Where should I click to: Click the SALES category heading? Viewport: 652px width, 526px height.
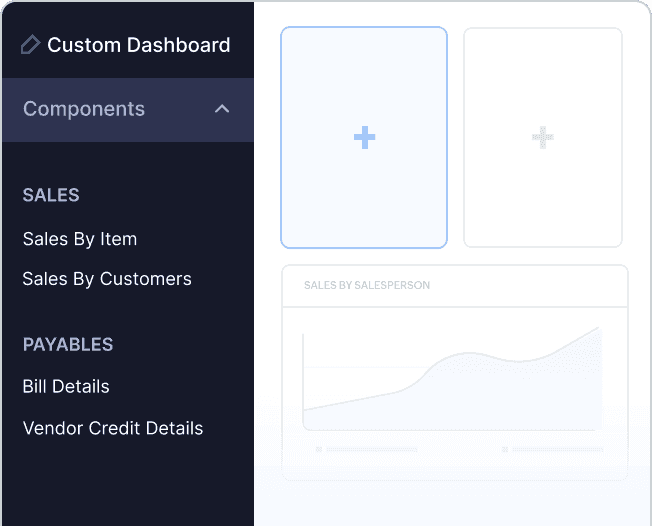51,195
